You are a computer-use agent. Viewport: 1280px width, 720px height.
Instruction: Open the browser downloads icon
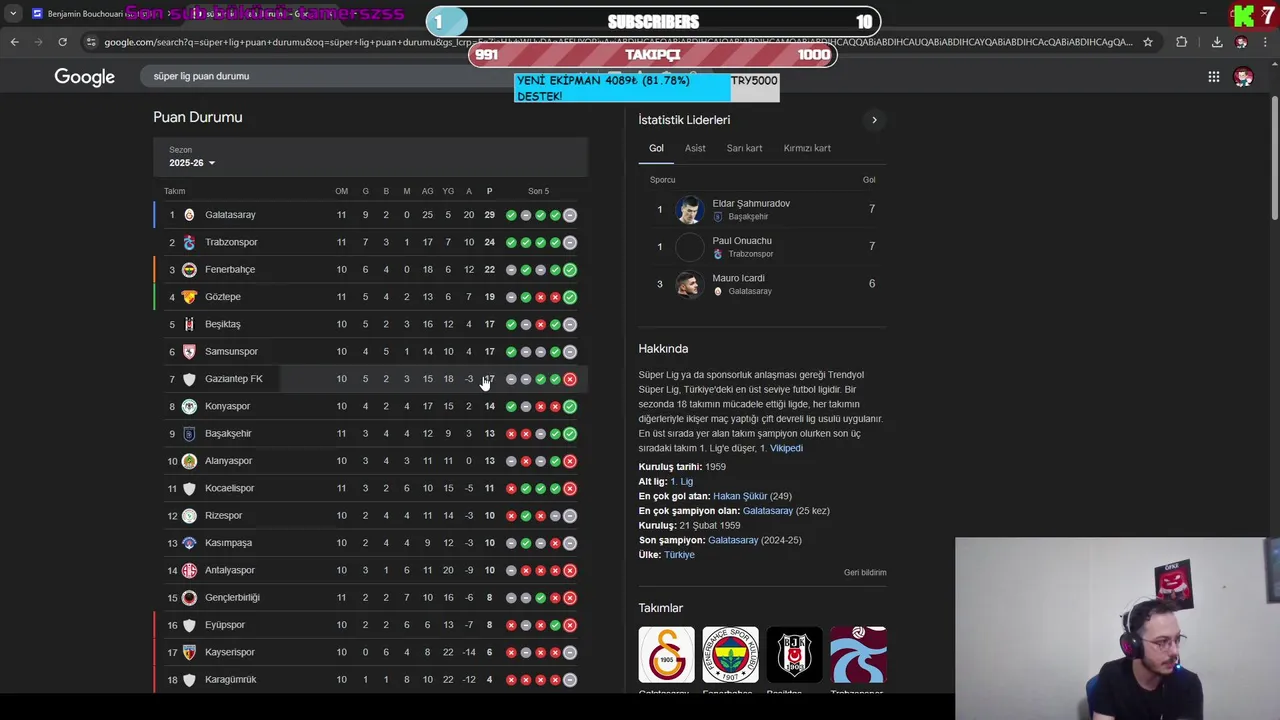[x=1217, y=42]
